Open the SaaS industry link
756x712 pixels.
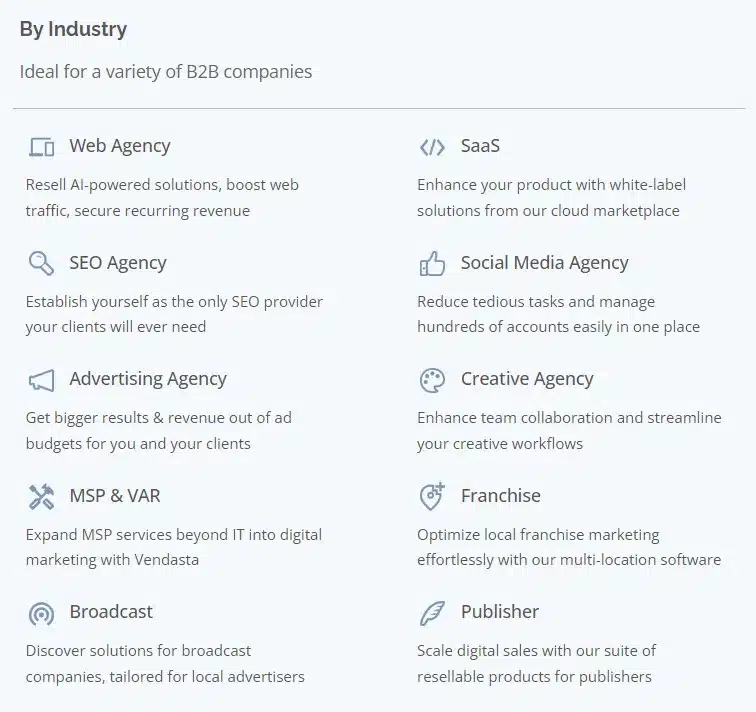tap(480, 146)
